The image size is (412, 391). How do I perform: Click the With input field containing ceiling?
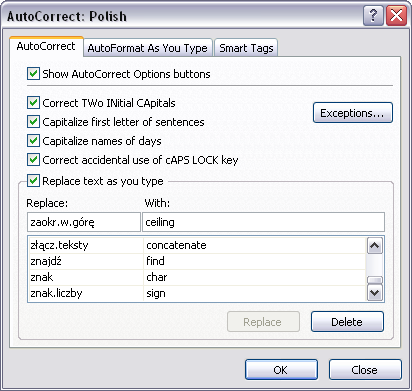point(263,222)
